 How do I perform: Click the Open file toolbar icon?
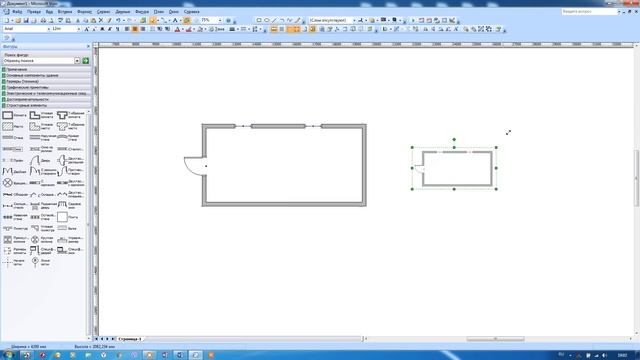[x=18, y=20]
